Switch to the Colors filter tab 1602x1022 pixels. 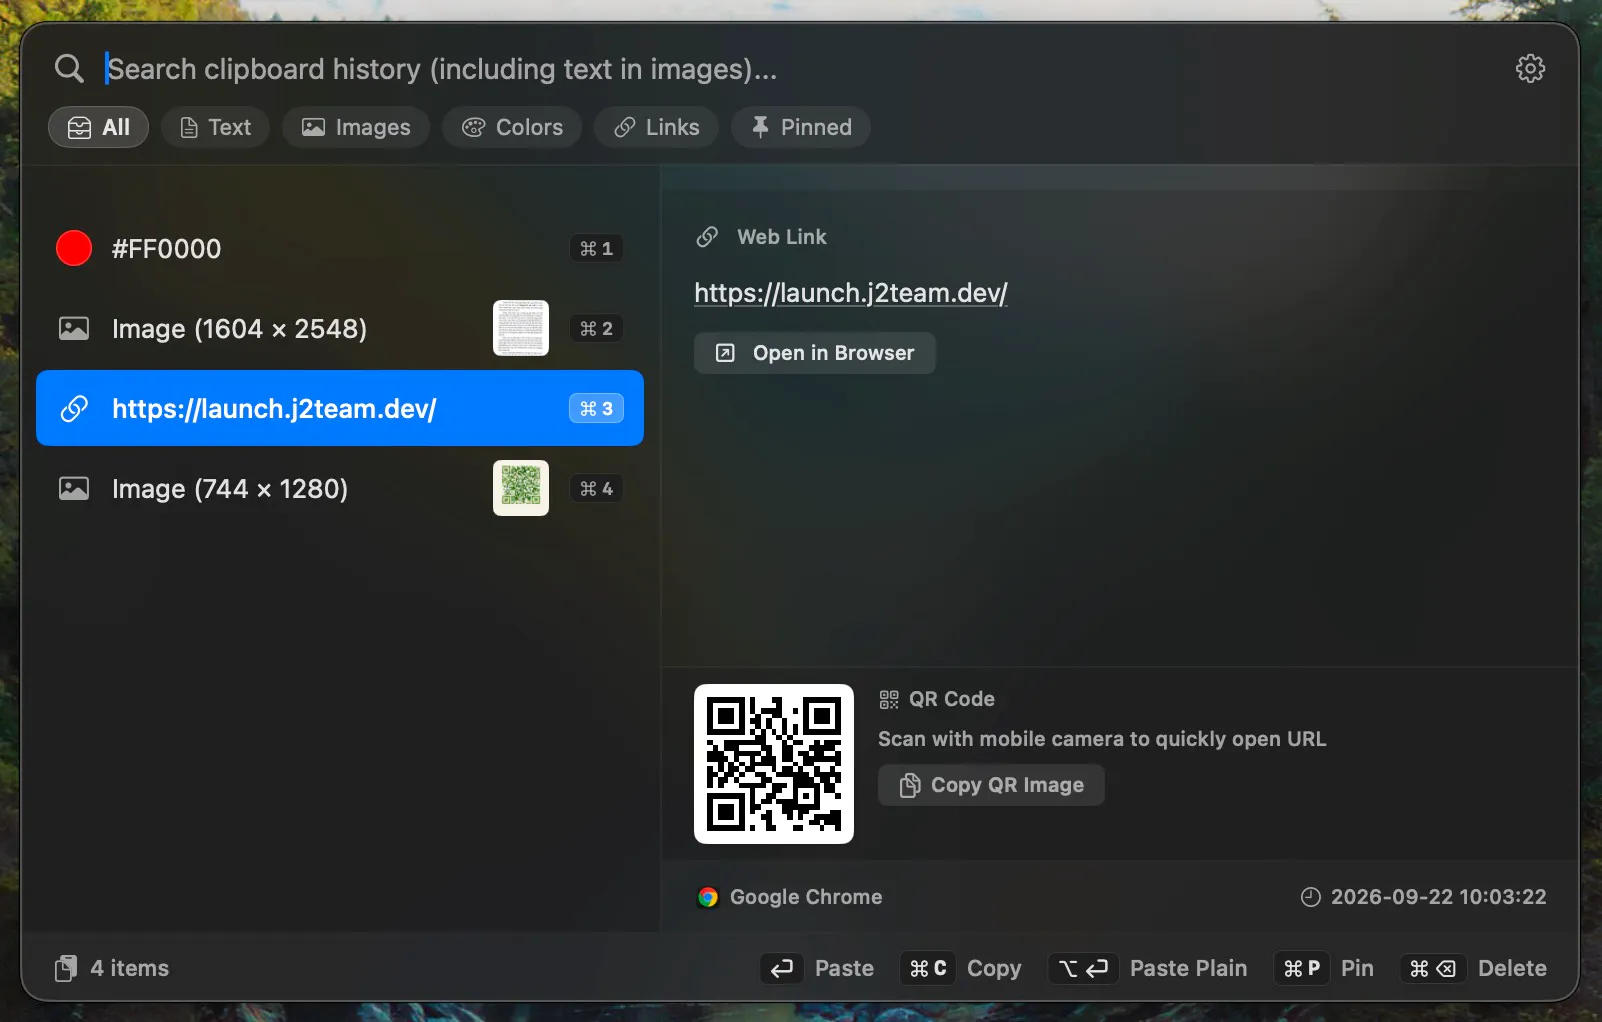pos(512,127)
